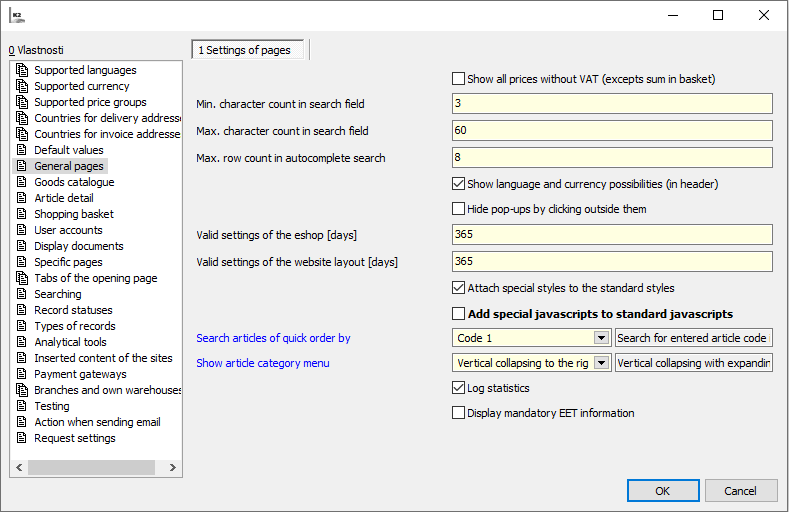The image size is (789, 512).
Task: Click the icon beside Request settings
Action: (x=22, y=438)
